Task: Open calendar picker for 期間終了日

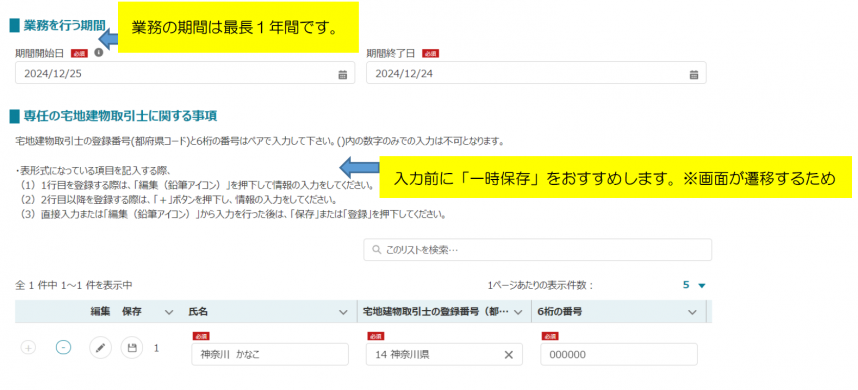Action: click(693, 74)
